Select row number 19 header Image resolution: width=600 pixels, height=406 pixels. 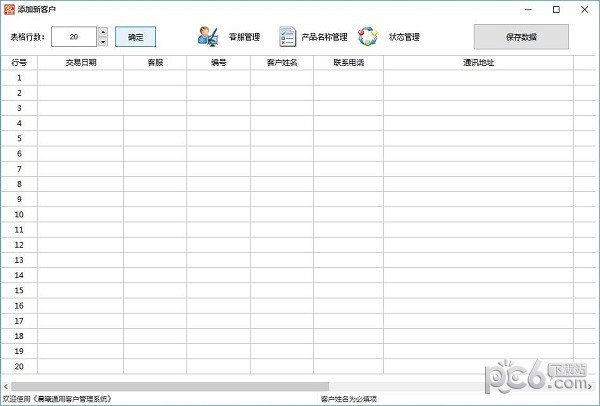(x=19, y=351)
